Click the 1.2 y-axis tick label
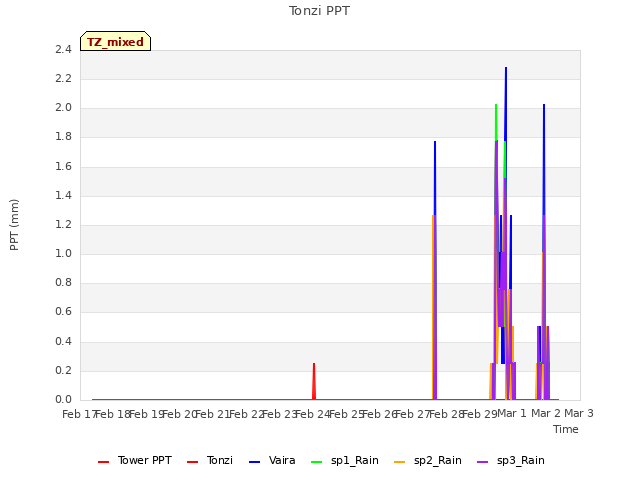Screen dimensions: 640x480 click(x=63, y=224)
